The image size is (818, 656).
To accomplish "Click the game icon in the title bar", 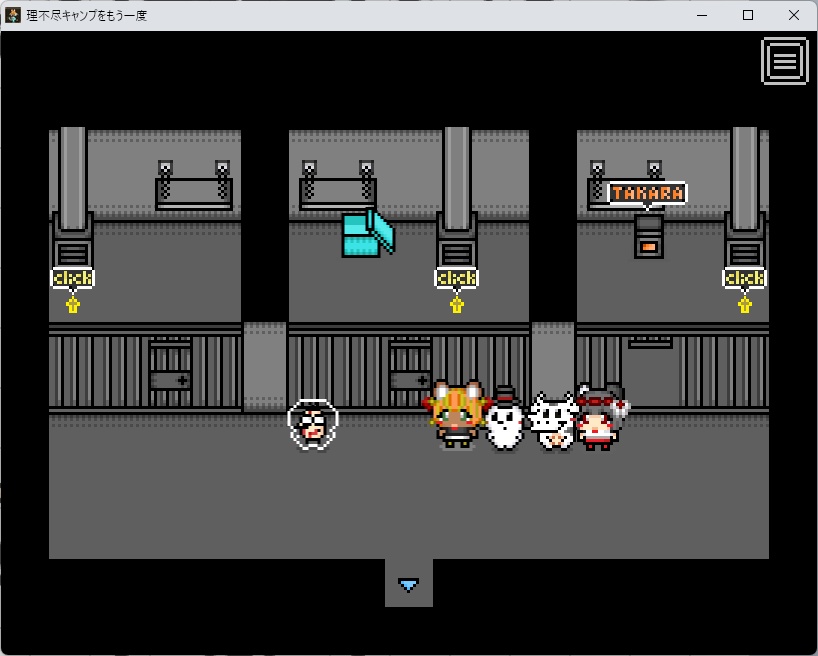I will (13, 15).
